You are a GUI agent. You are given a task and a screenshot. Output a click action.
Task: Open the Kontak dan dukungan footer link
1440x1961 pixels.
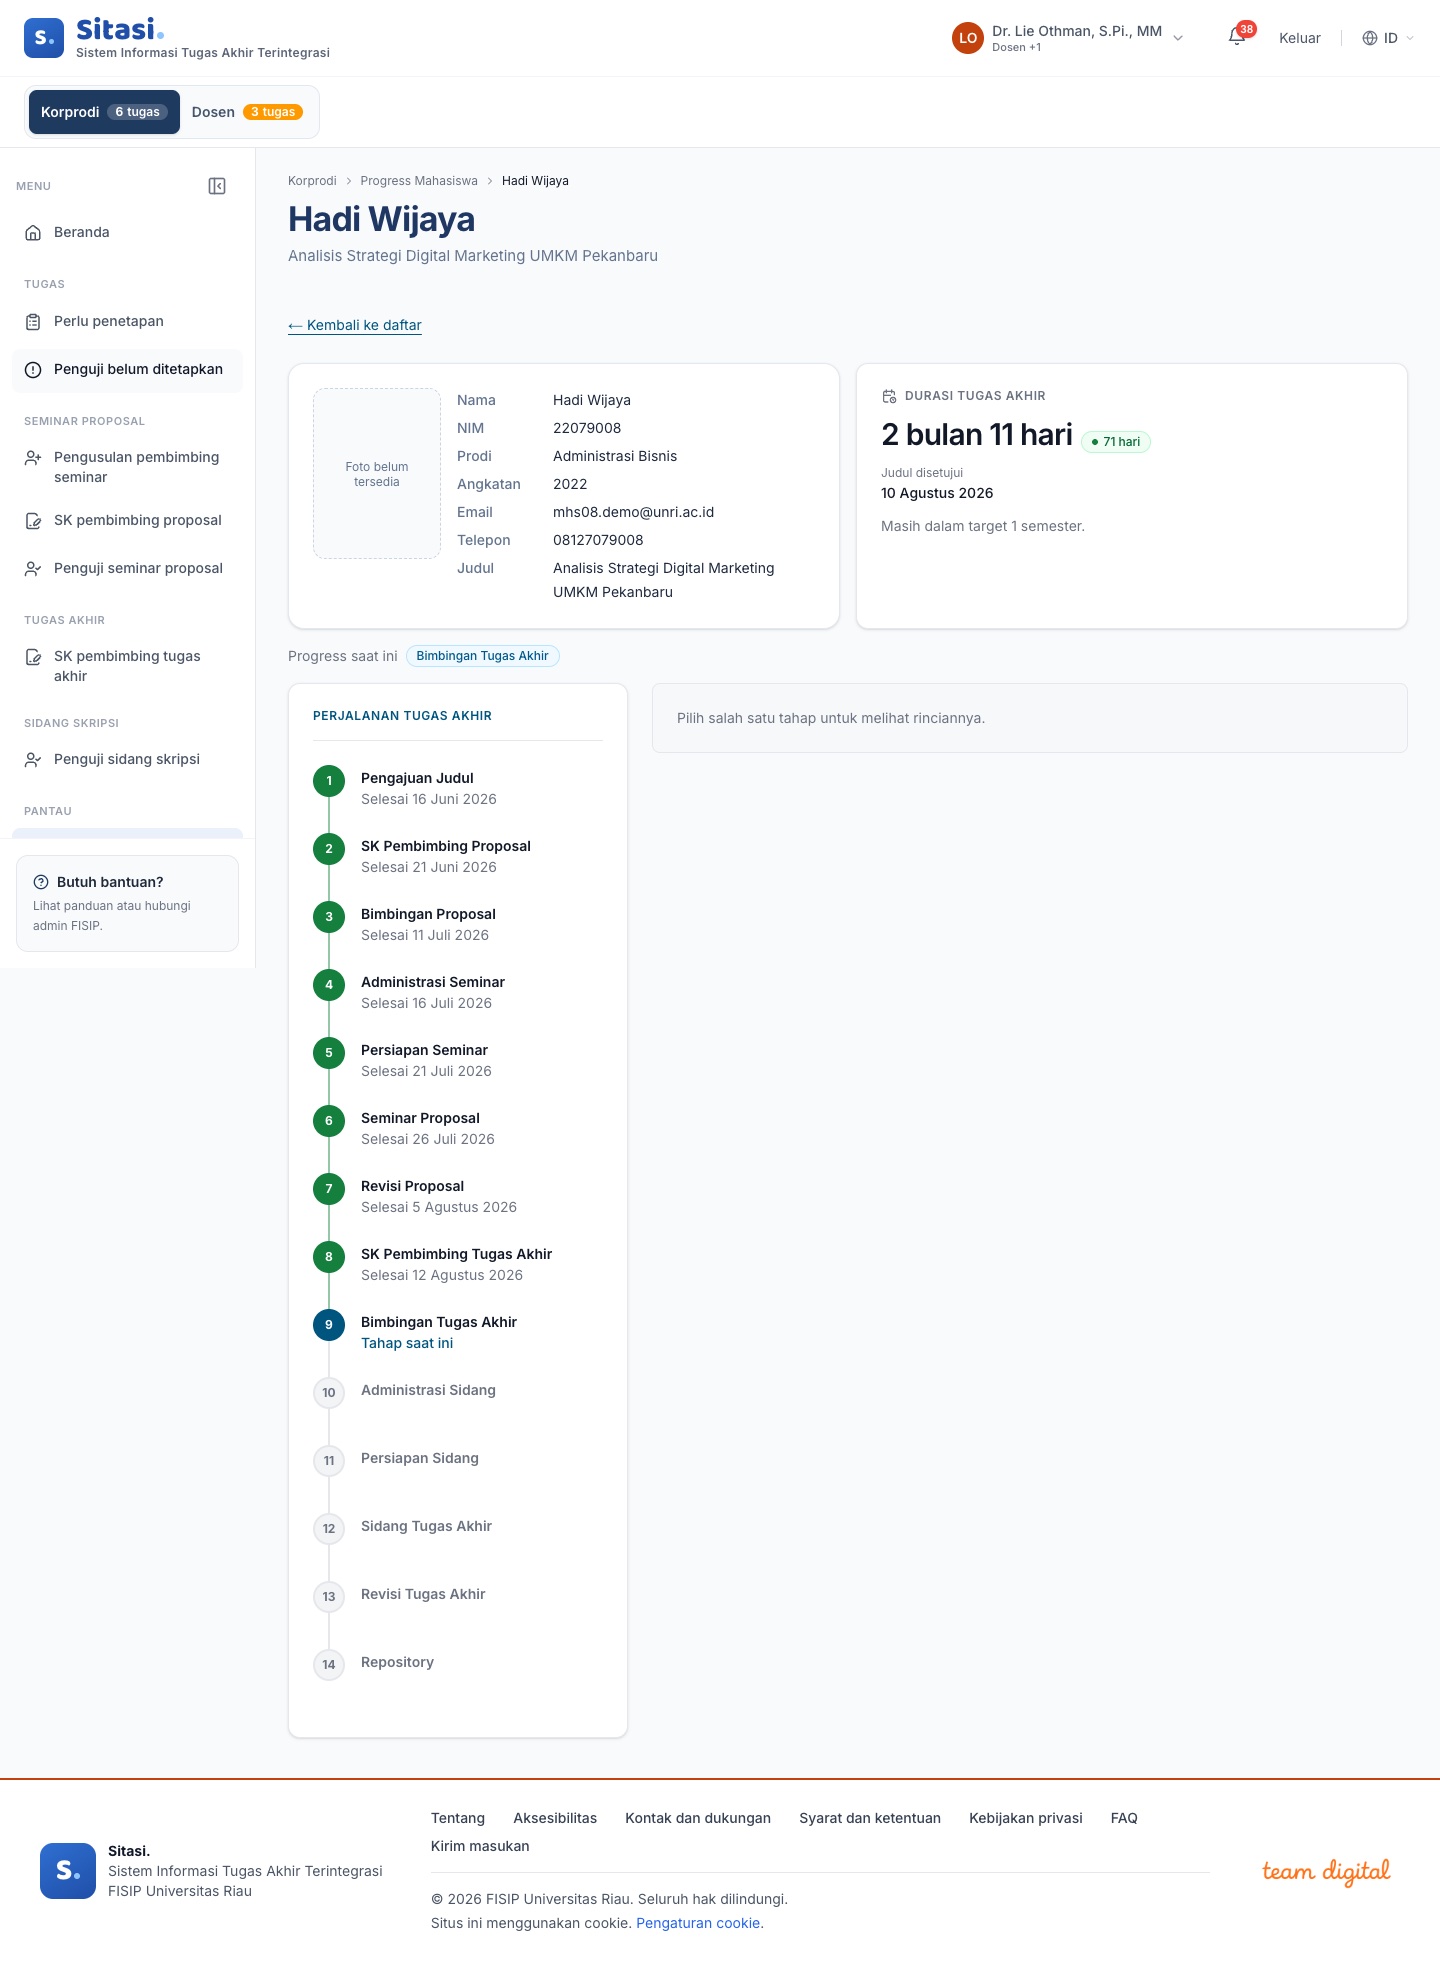(x=698, y=1818)
